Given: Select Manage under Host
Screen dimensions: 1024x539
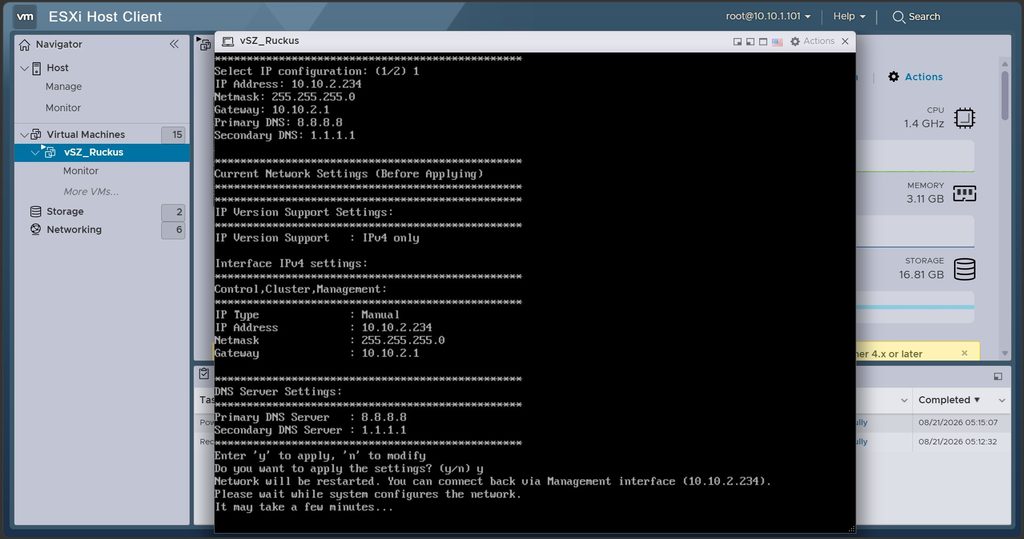Looking at the screenshot, I should (63, 86).
